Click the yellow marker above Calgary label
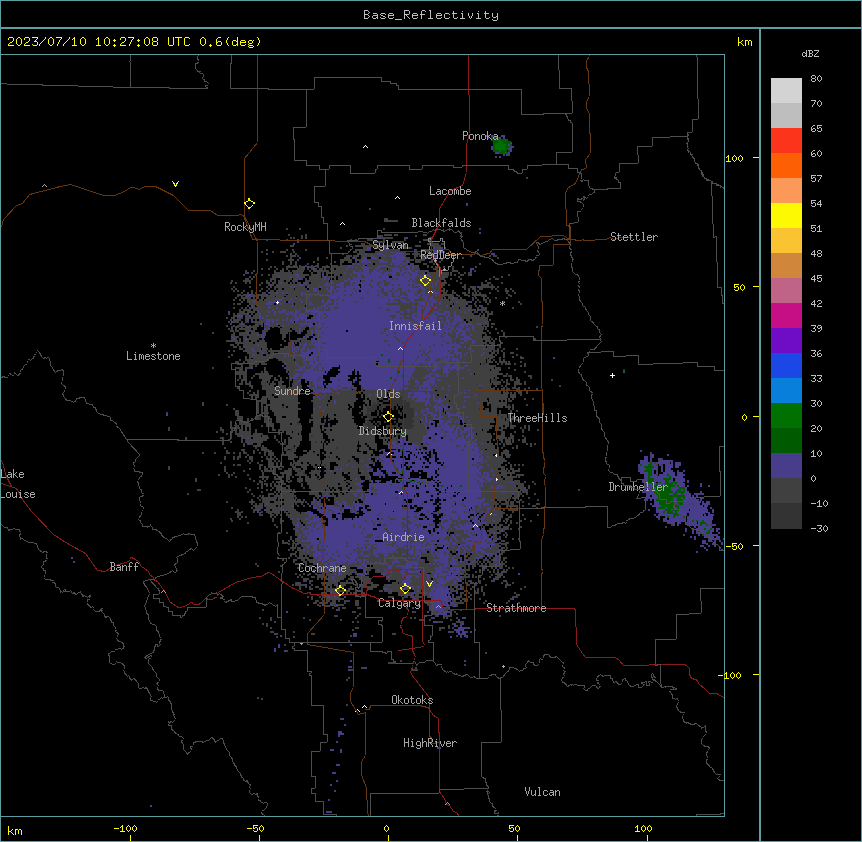 (x=405, y=589)
